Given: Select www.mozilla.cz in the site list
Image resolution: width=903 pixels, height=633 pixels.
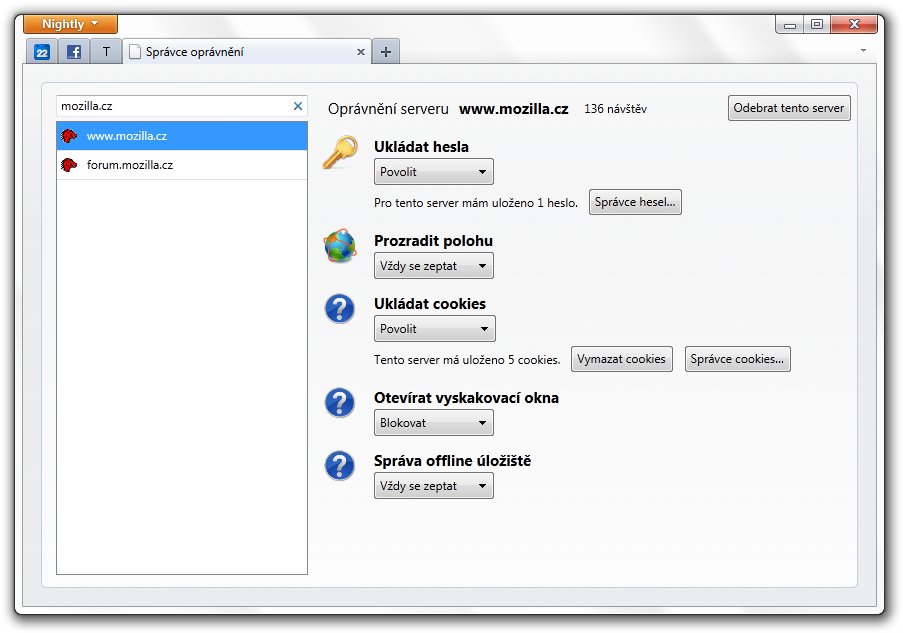Looking at the screenshot, I should [182, 136].
